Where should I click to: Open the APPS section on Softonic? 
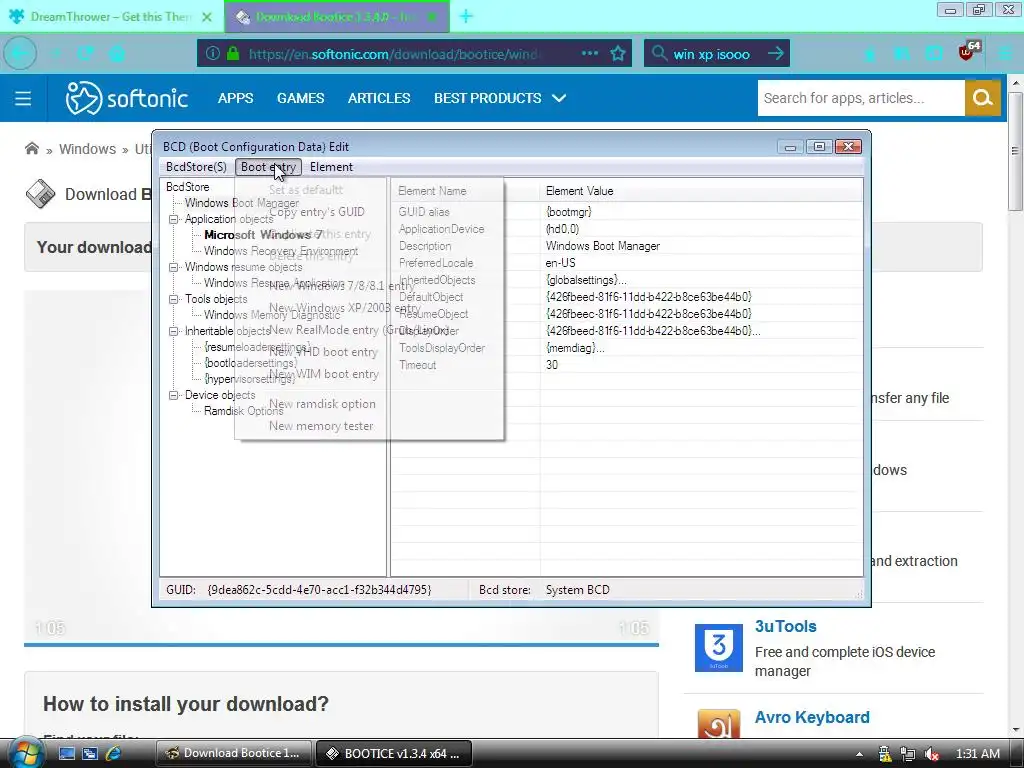[x=235, y=98]
